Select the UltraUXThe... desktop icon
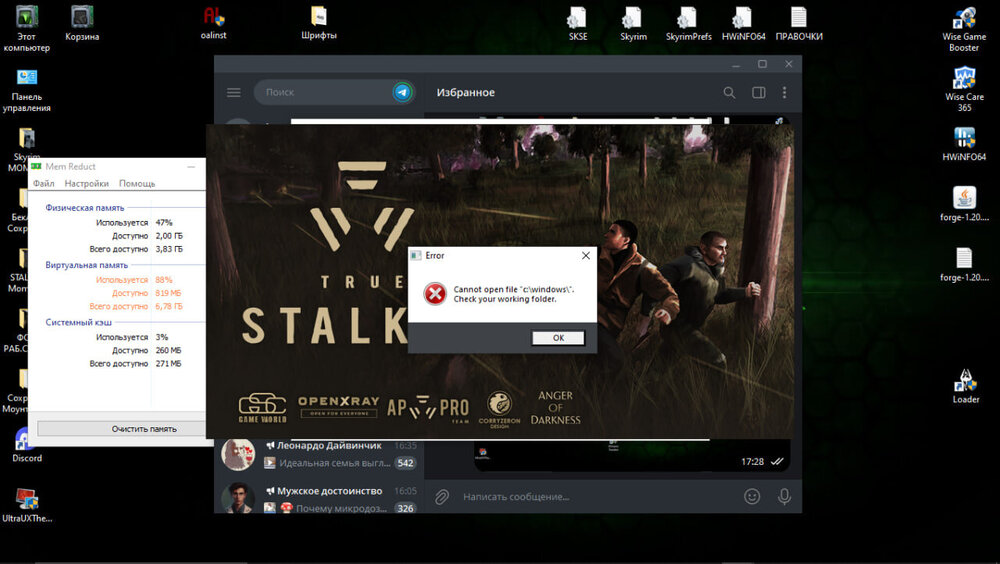 coord(27,505)
